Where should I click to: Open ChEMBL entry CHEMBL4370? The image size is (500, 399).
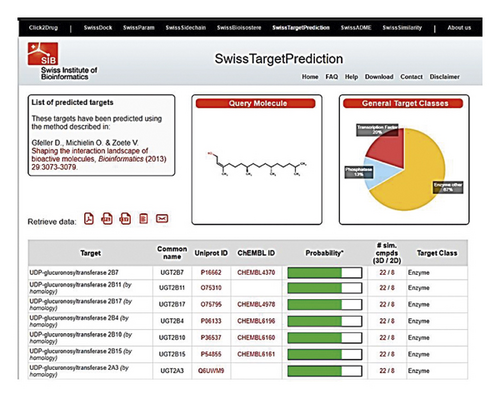click(x=256, y=272)
